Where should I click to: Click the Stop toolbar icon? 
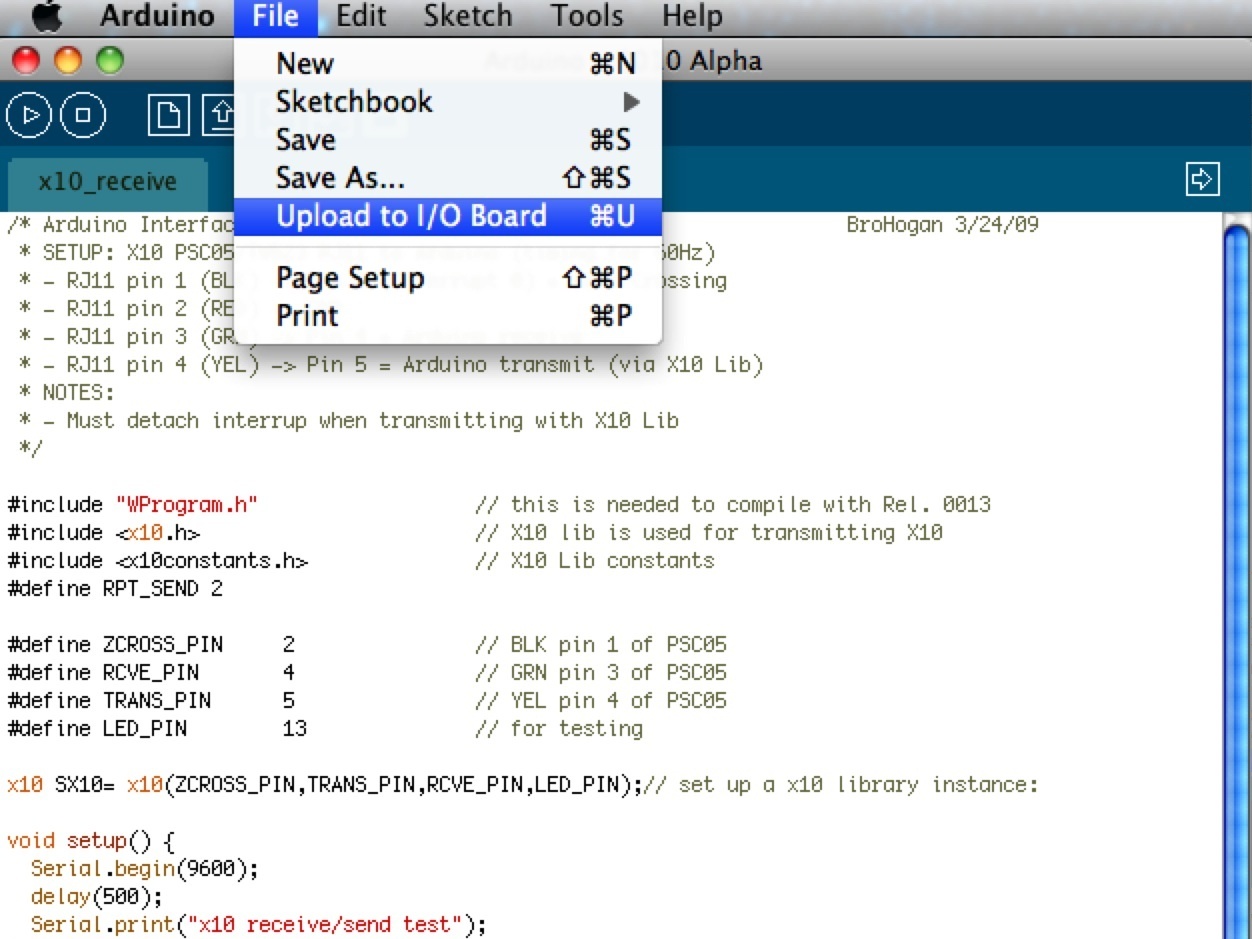[83, 116]
